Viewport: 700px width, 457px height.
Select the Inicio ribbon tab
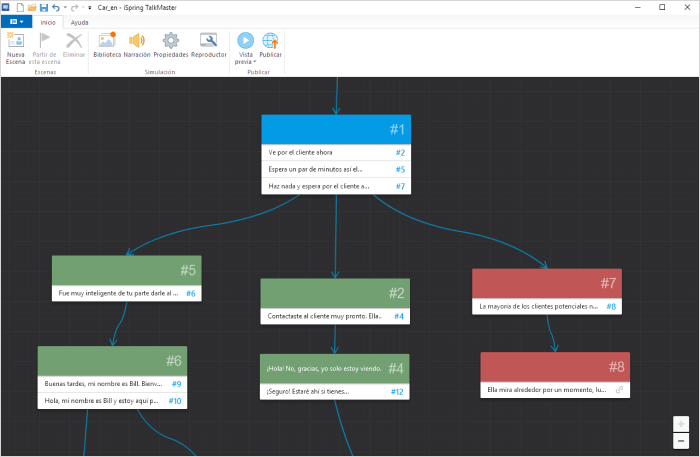(x=47, y=22)
